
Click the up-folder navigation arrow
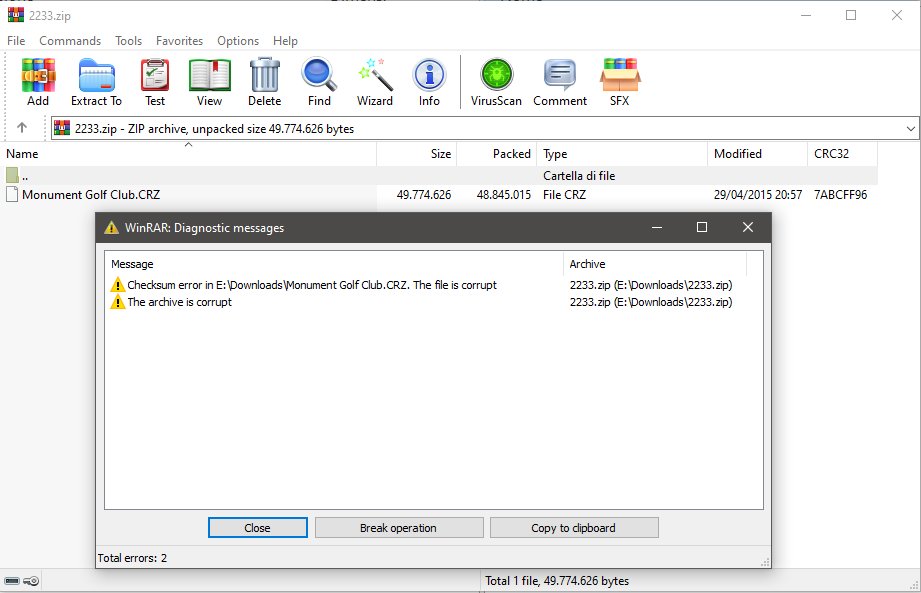pos(21,128)
